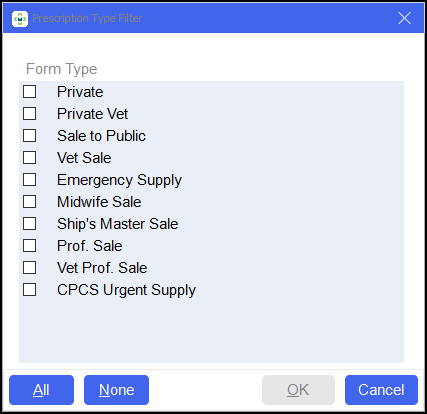Enable the Prof. Sale checkbox

29,246
